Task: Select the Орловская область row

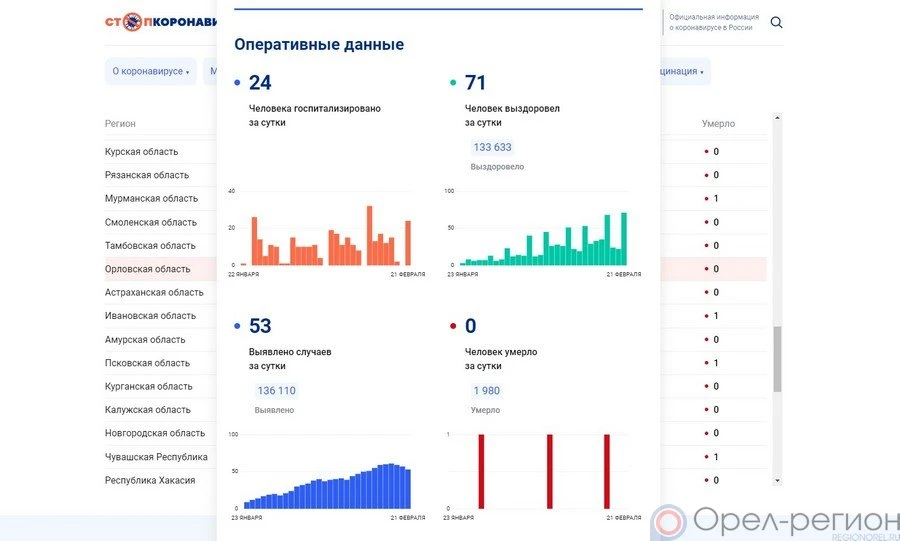Action: click(147, 269)
